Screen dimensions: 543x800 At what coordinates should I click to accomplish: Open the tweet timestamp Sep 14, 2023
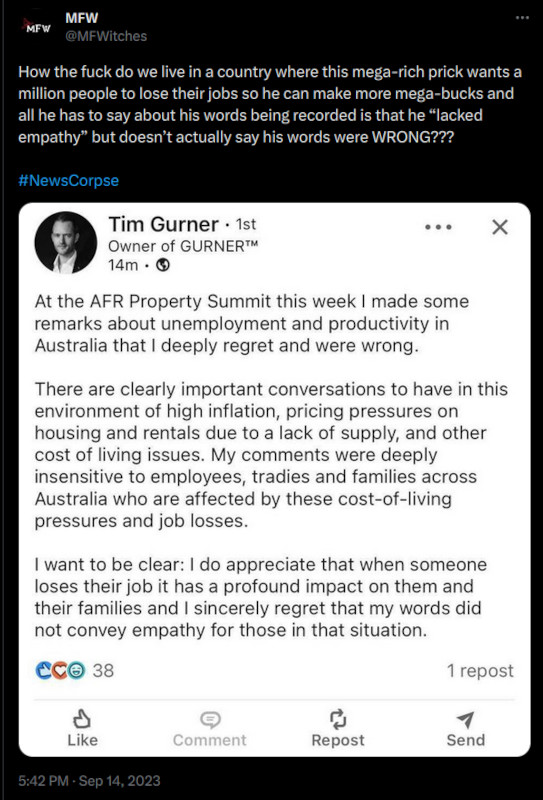(89, 781)
